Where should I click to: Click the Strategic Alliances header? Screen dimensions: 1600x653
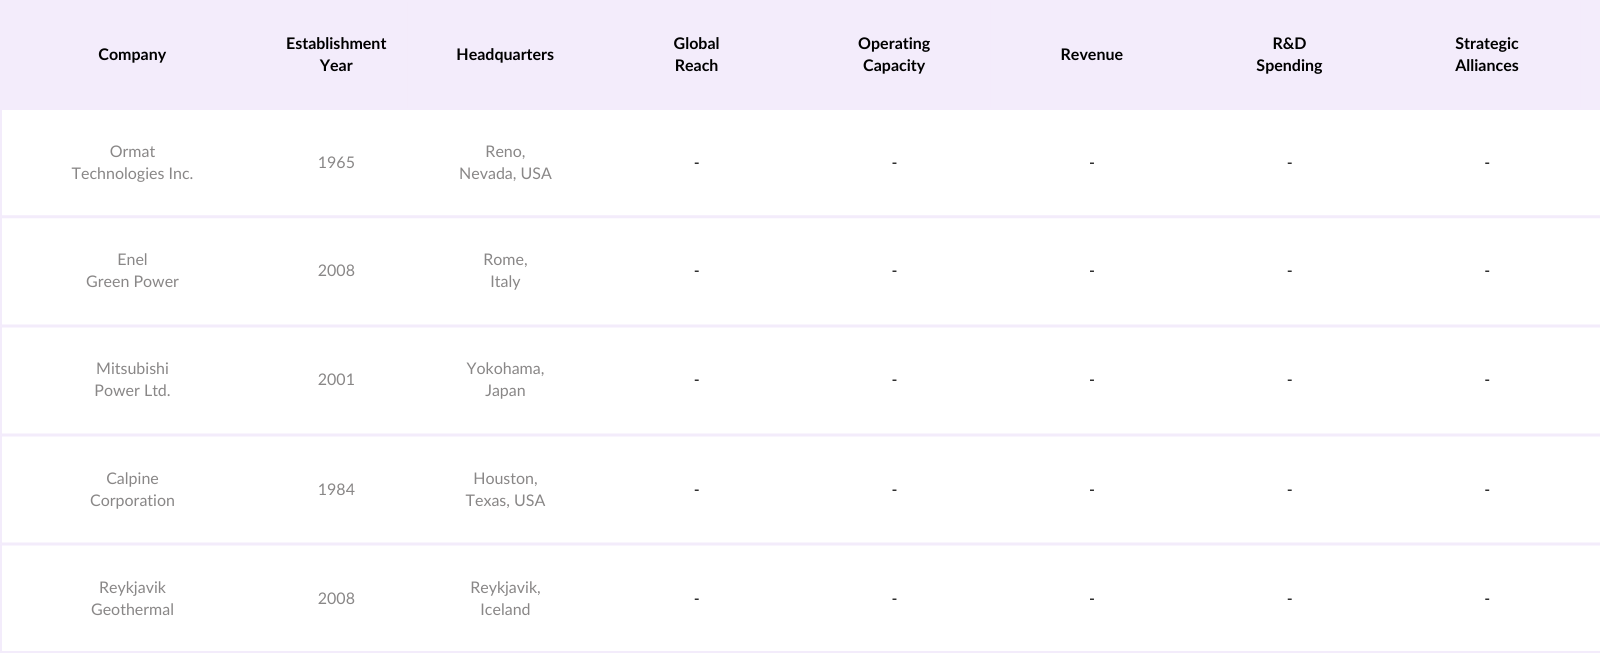pos(1486,55)
